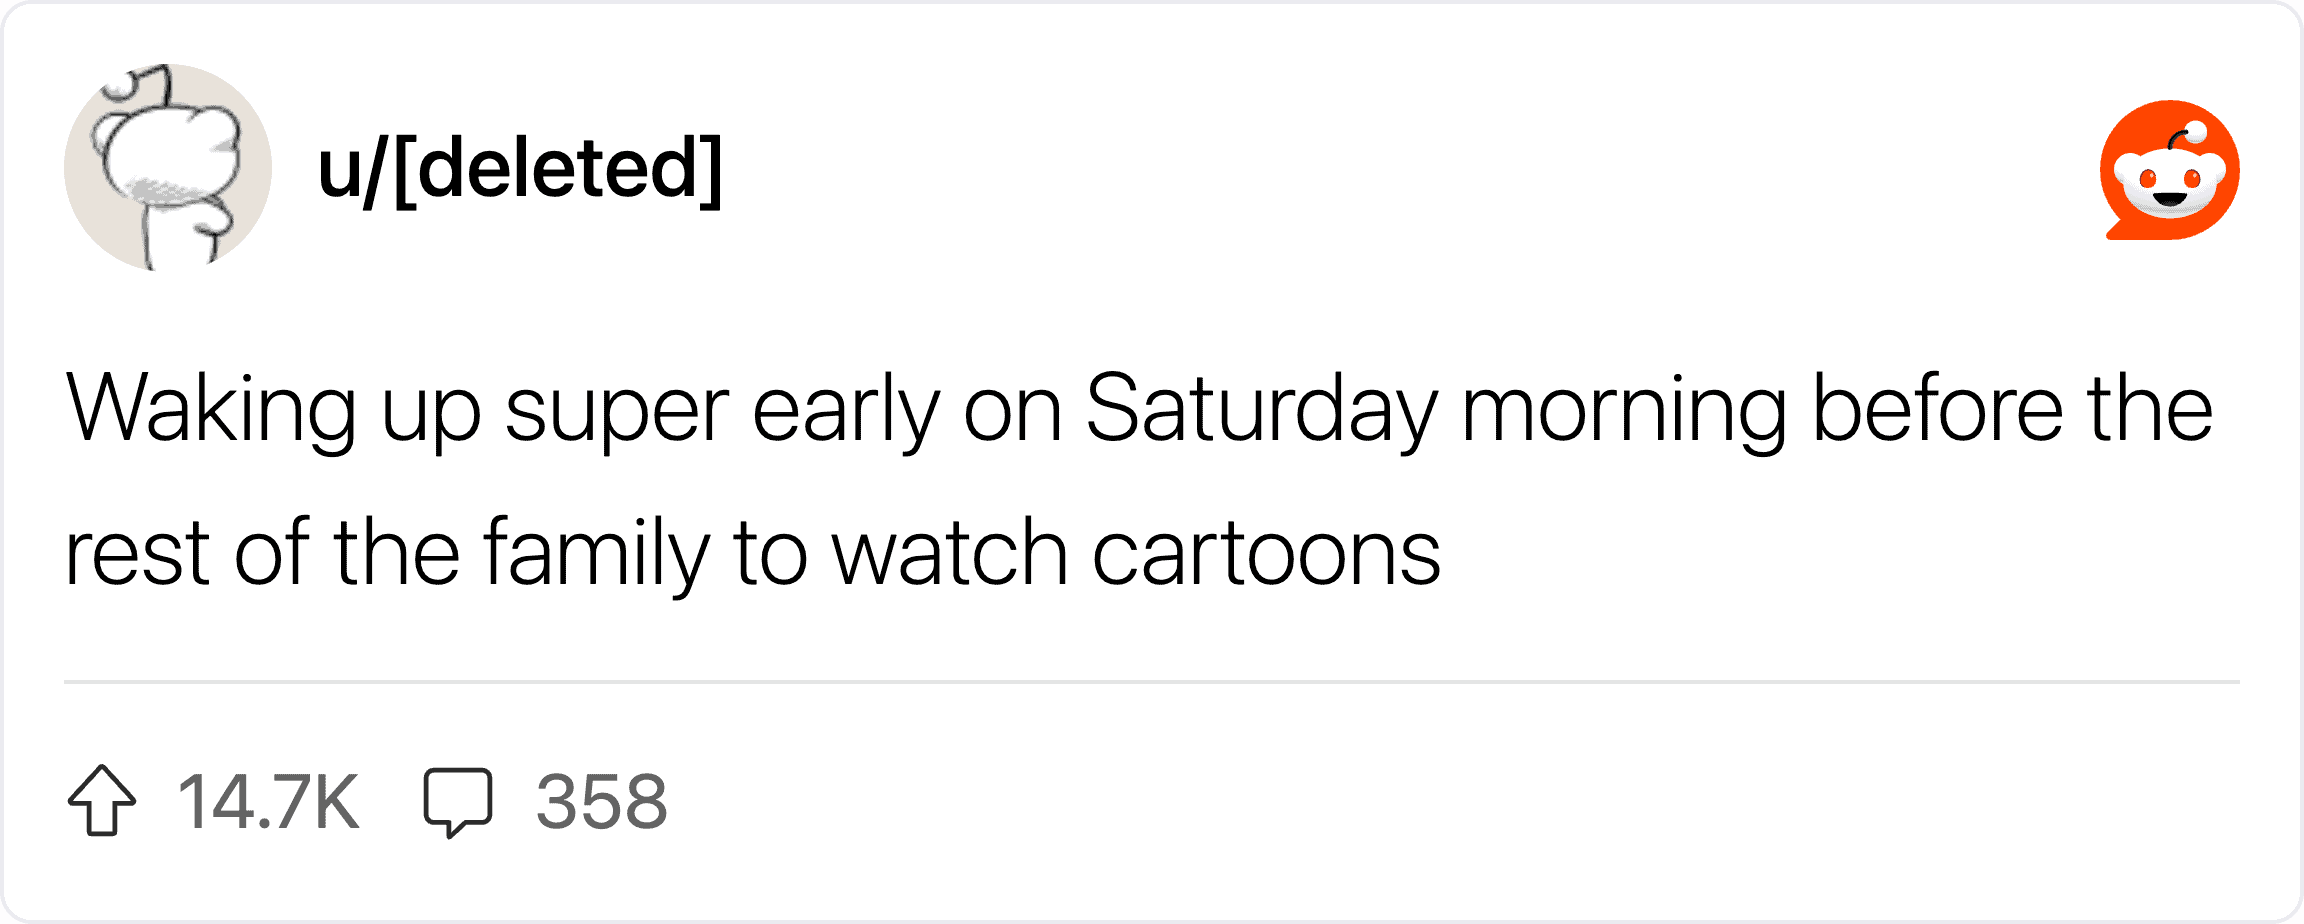Click the word "Waking" in the post

211,410
